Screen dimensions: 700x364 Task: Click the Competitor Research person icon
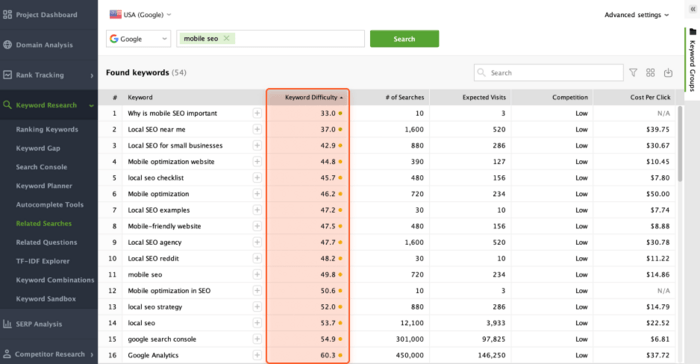[x=7, y=354]
